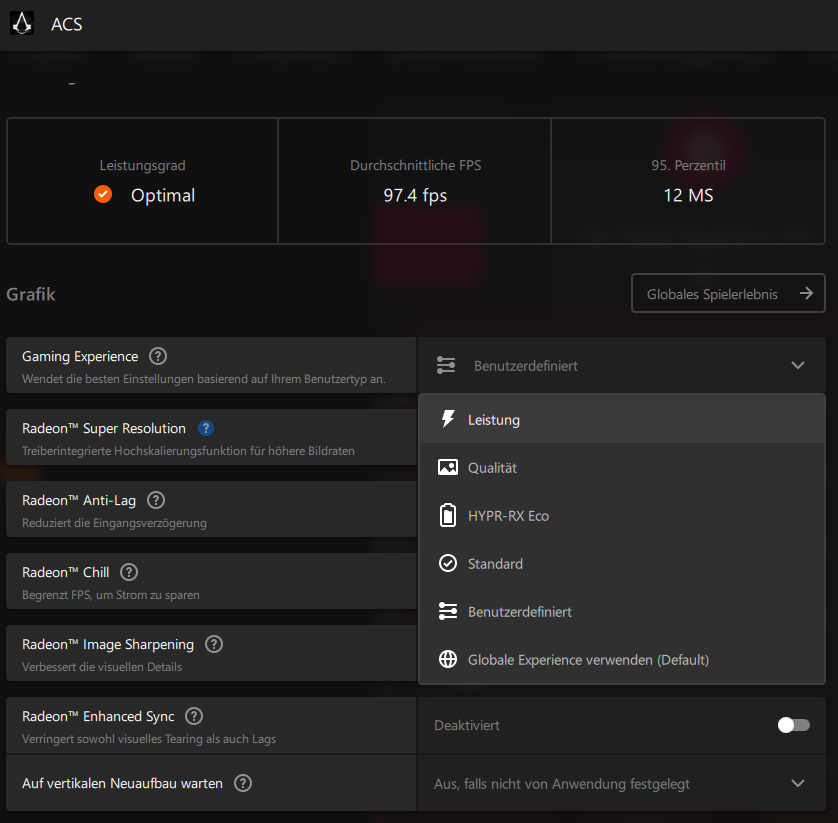Click the 'Grafik' section heading
Screen dimensions: 838x823
coord(30,294)
